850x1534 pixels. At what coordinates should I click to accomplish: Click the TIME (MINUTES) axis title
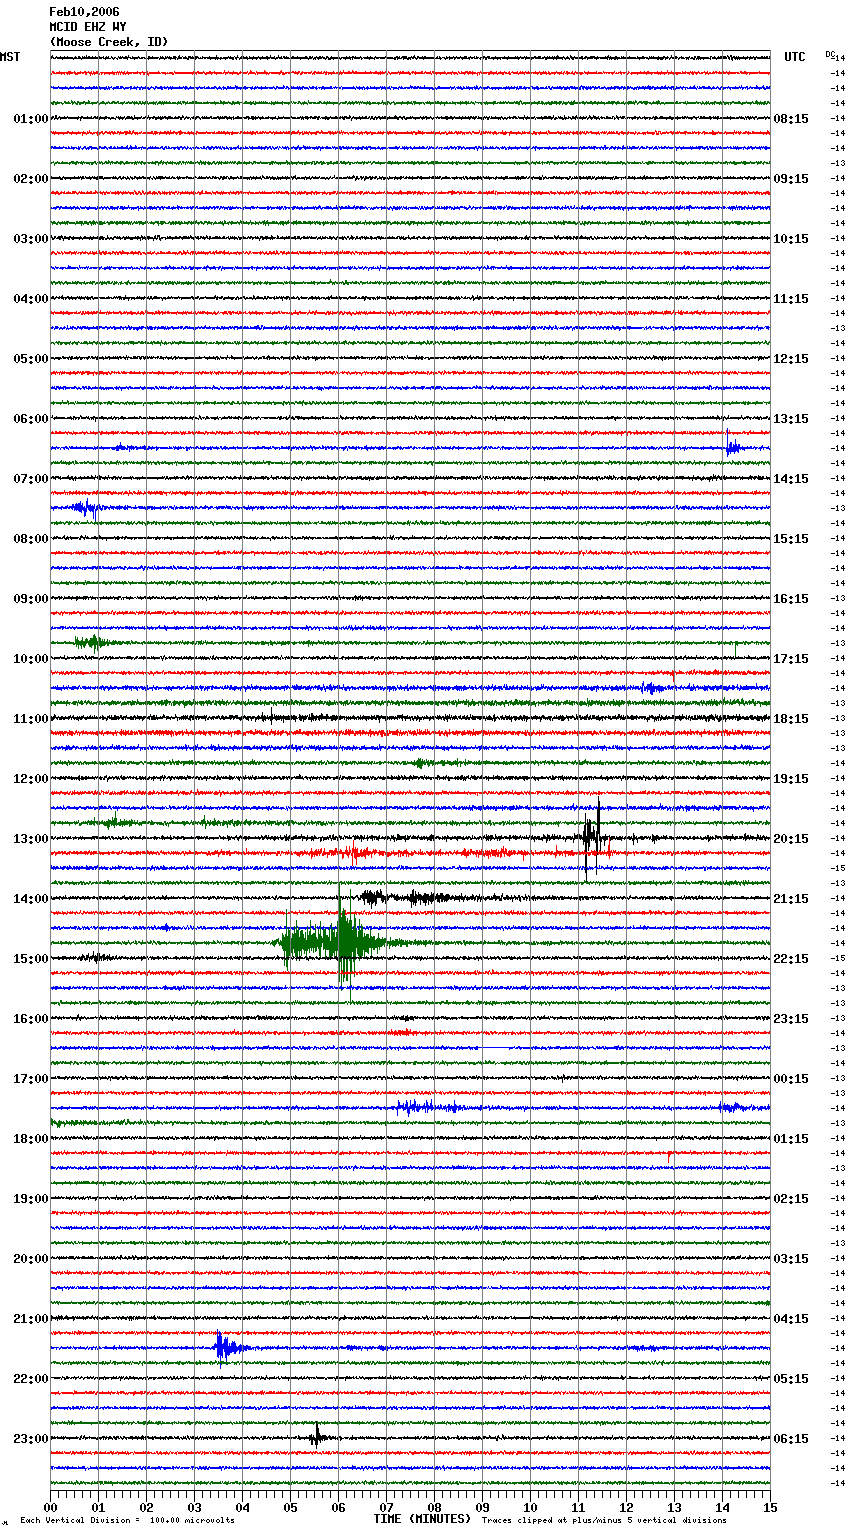point(422,1519)
